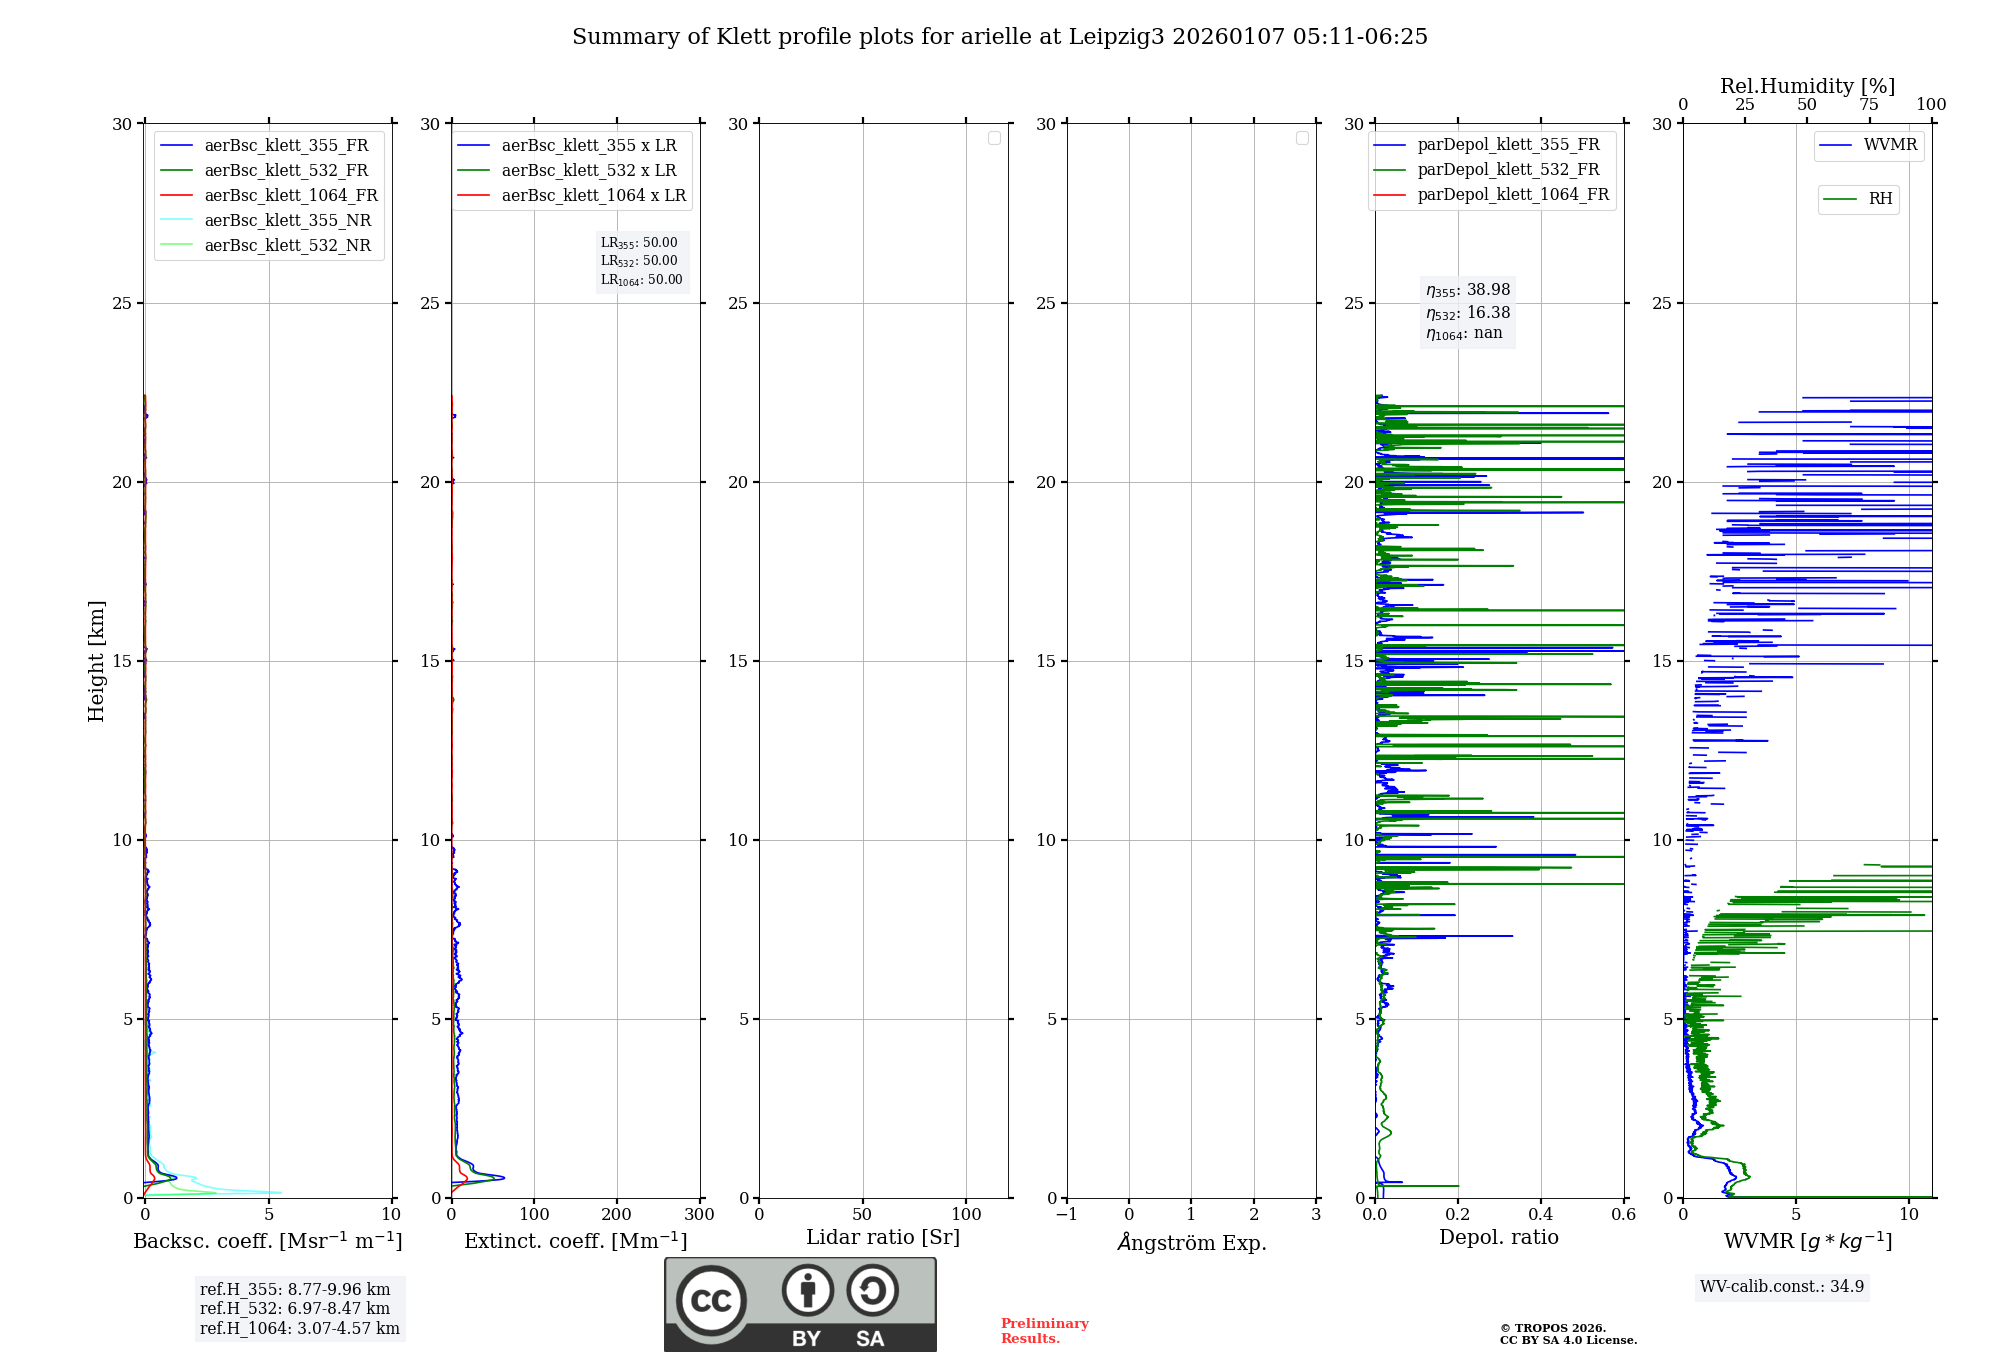Click the aerBsc_klett_355_FR legend entry

click(285, 145)
